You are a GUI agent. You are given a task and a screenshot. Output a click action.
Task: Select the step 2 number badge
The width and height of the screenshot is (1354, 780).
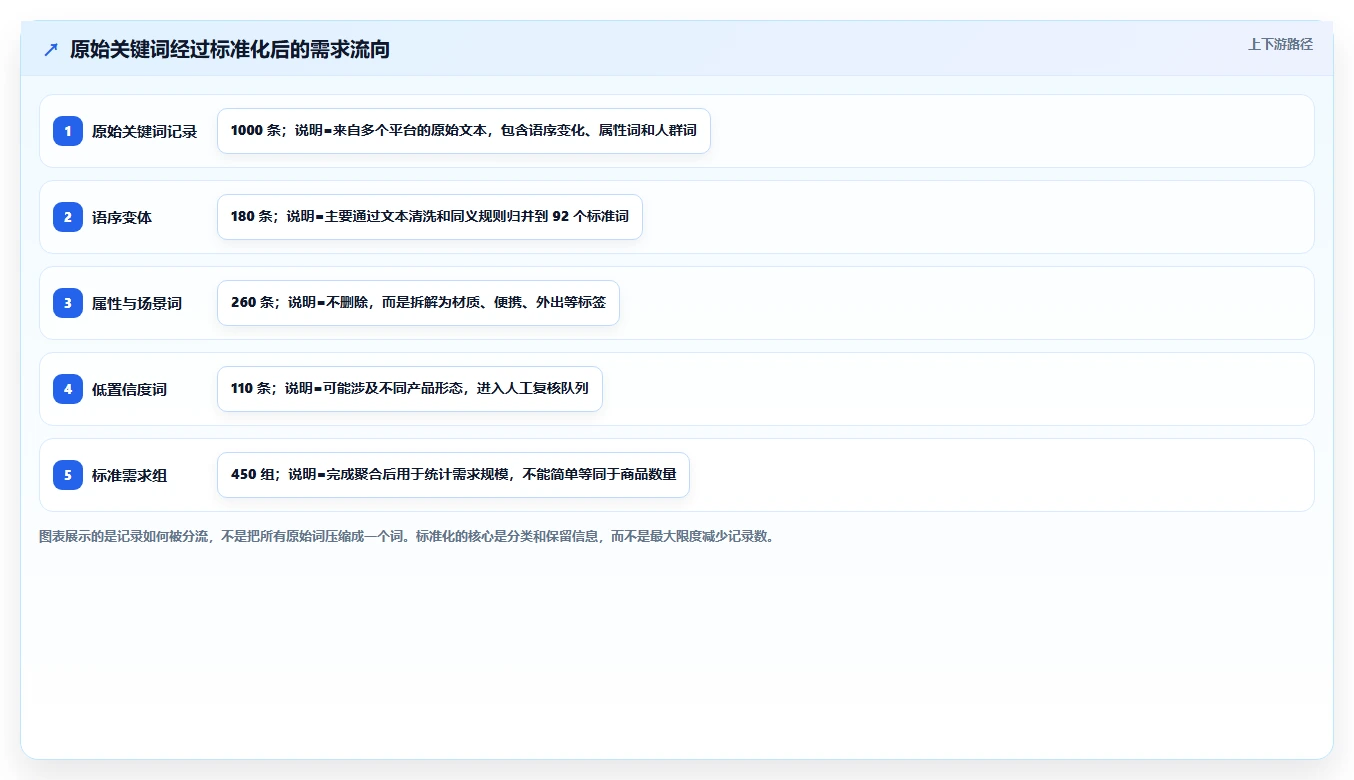pos(68,217)
